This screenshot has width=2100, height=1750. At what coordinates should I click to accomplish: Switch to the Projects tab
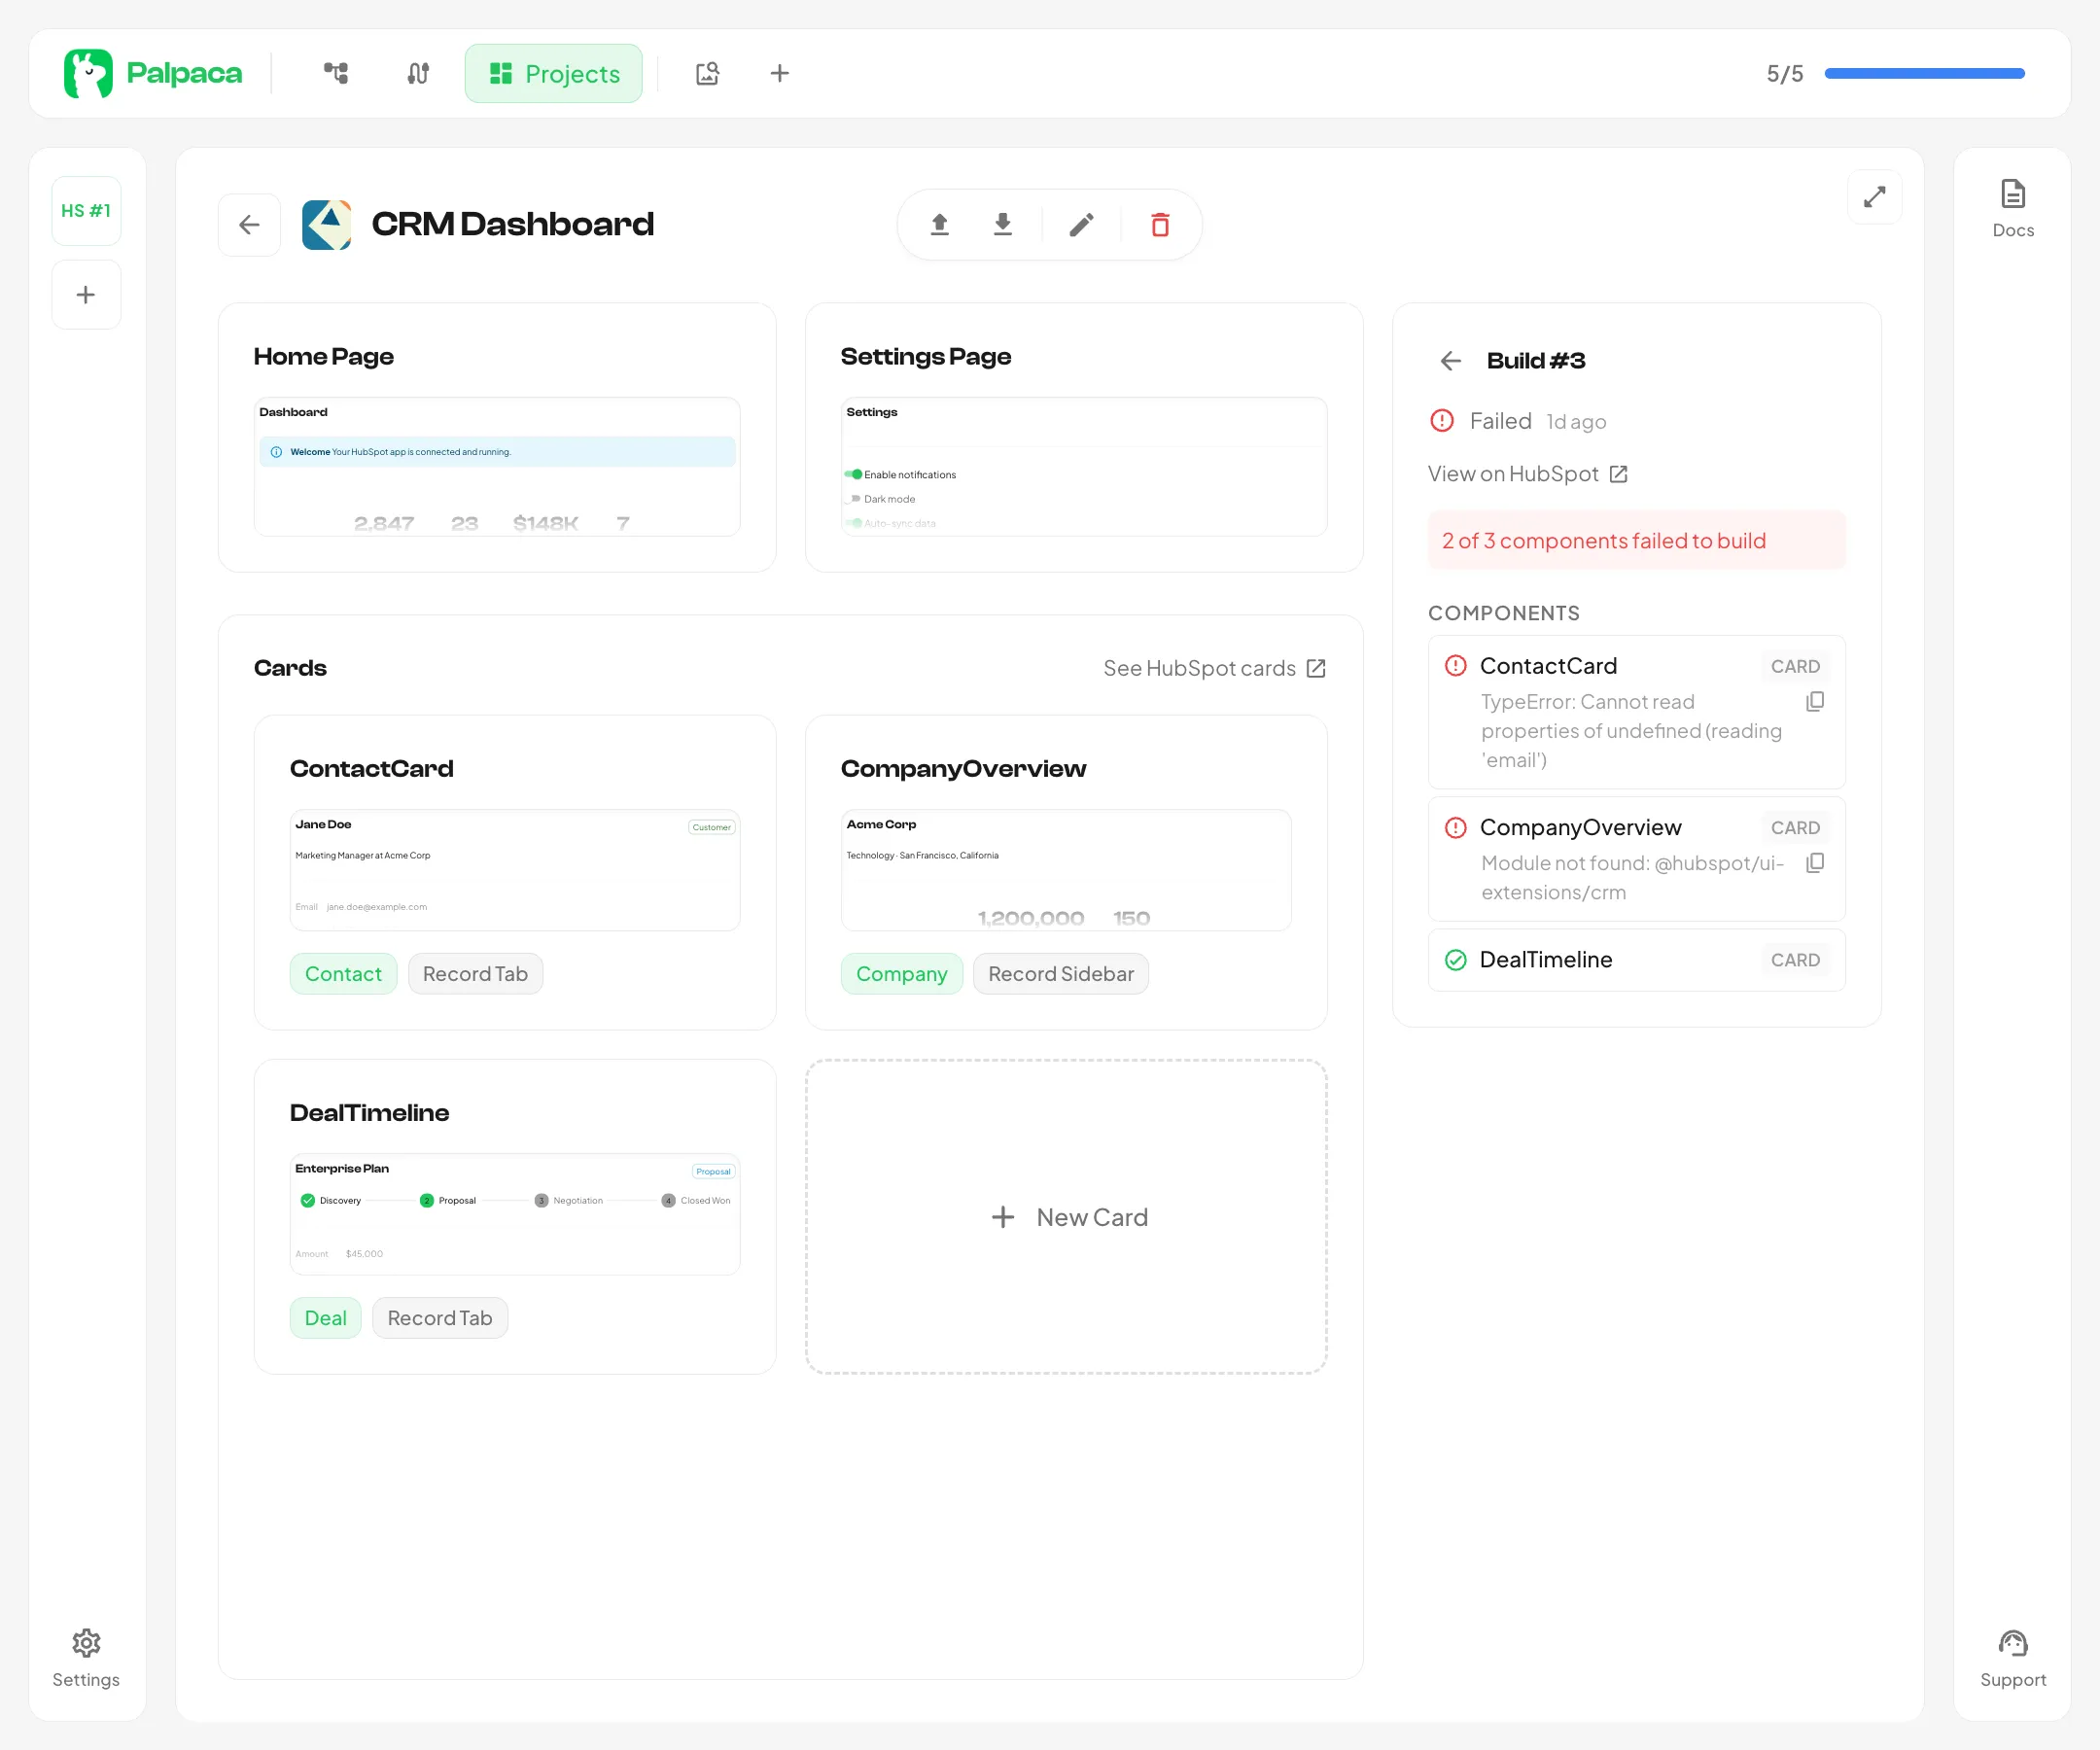(553, 73)
